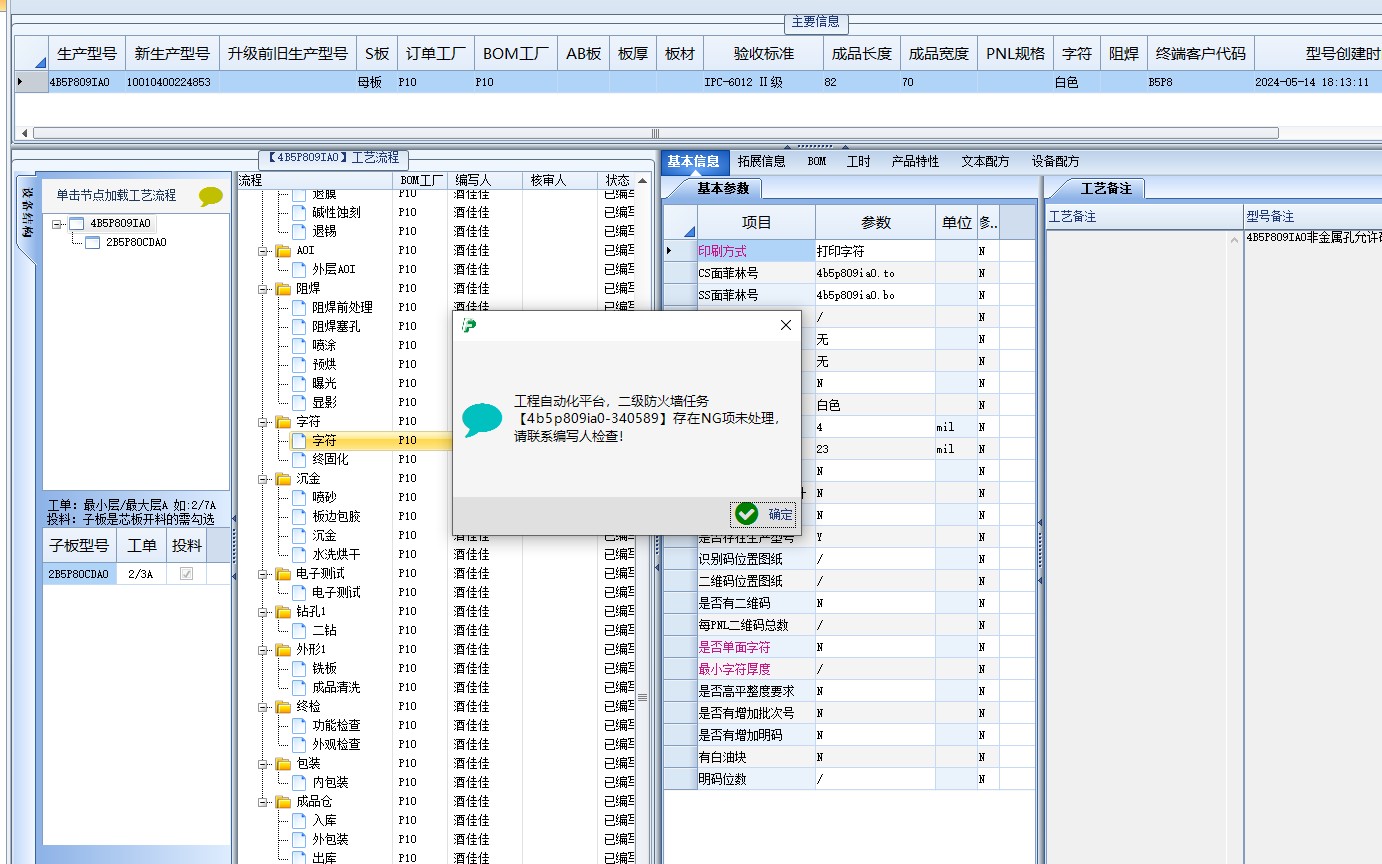
Task: Click the node icon of 2B5P80CDA0 in structure tree
Action: coord(93,242)
